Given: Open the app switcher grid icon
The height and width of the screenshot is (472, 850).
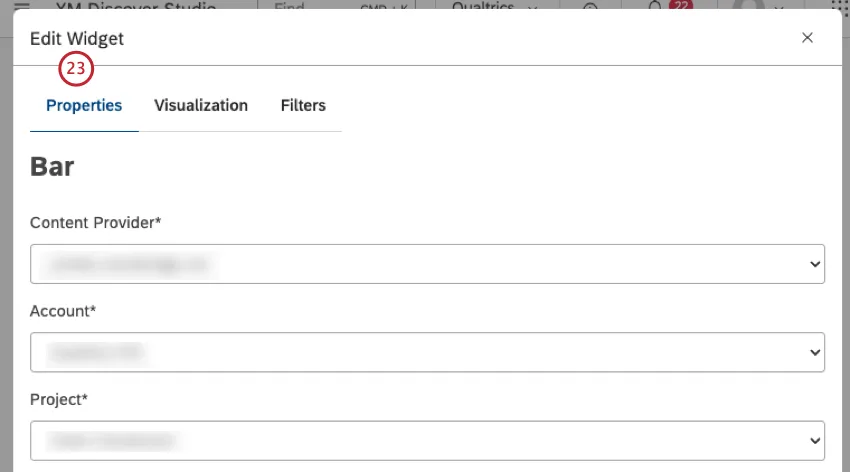Looking at the screenshot, I should coord(840,6).
